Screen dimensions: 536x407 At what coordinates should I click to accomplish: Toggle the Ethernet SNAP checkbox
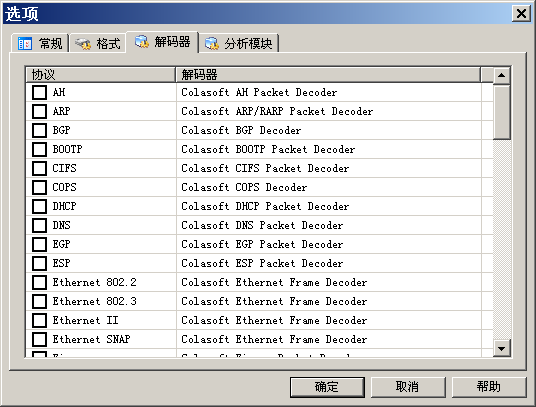(39, 339)
